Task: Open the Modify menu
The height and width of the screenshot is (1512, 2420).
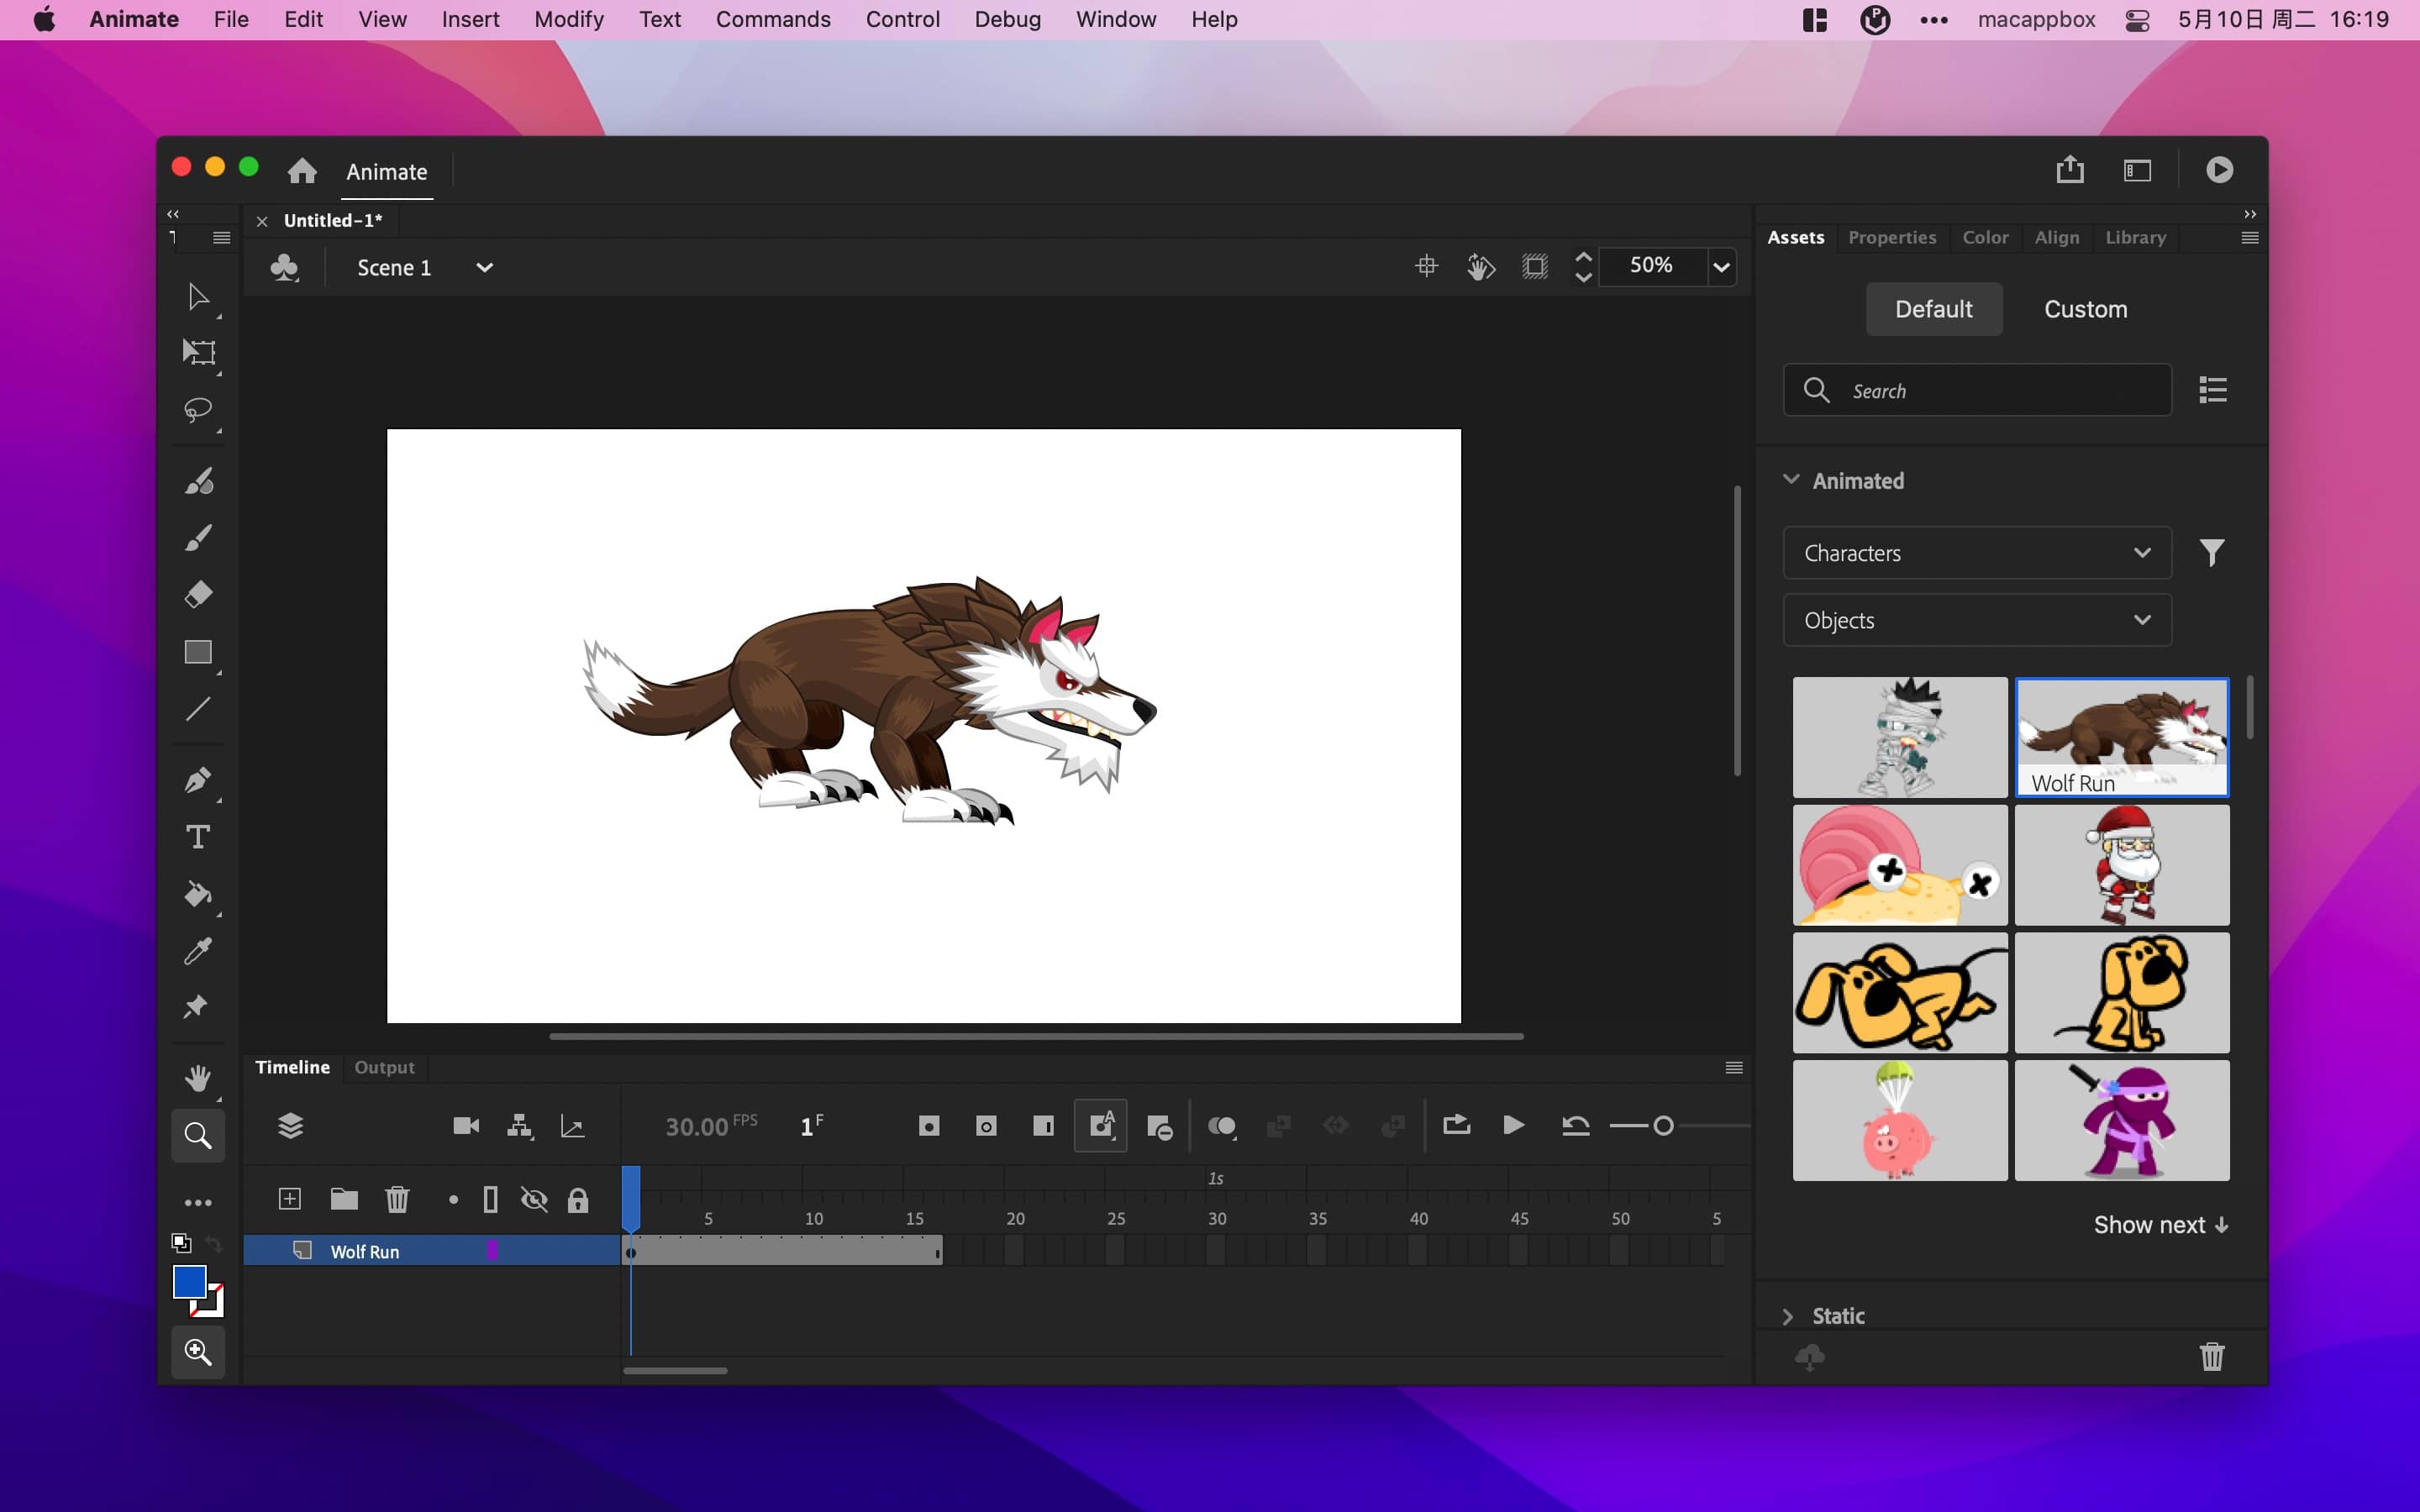Action: coord(568,19)
